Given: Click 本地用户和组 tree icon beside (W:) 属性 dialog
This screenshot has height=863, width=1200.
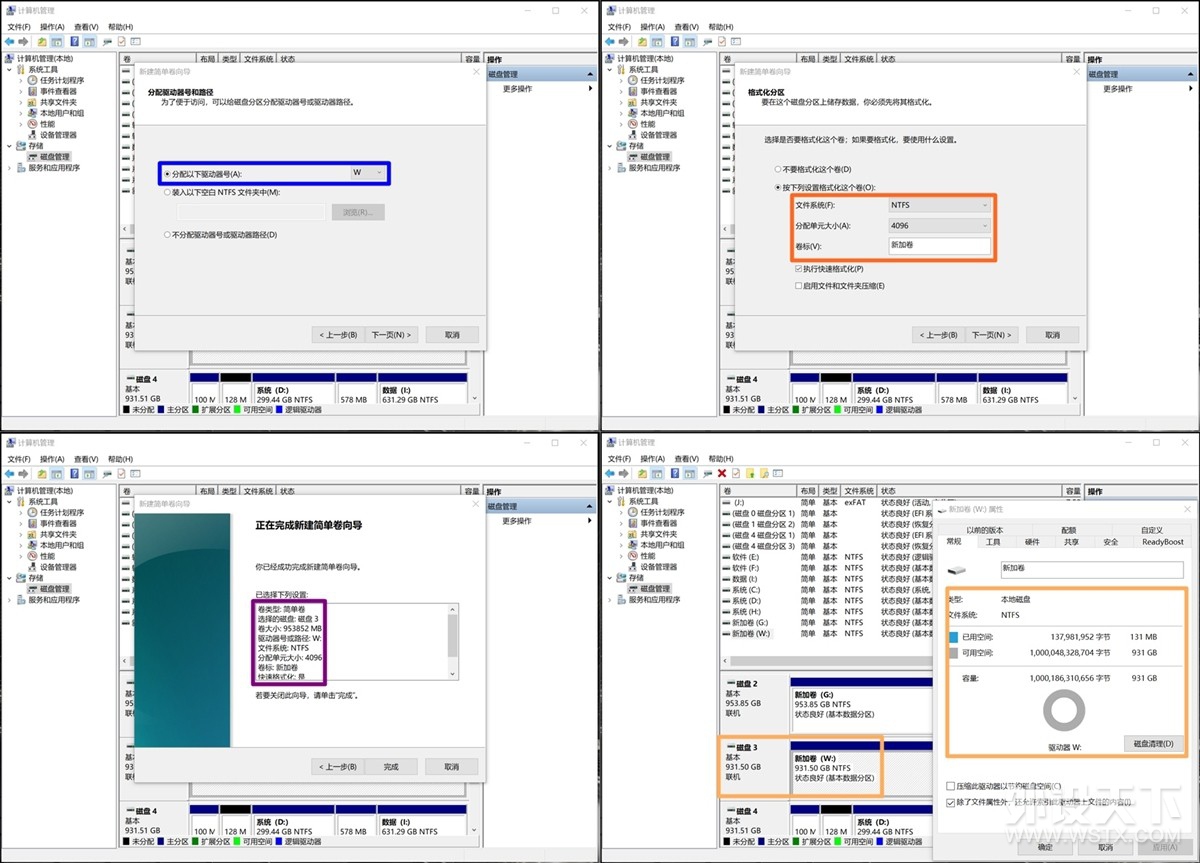Looking at the screenshot, I should [633, 545].
